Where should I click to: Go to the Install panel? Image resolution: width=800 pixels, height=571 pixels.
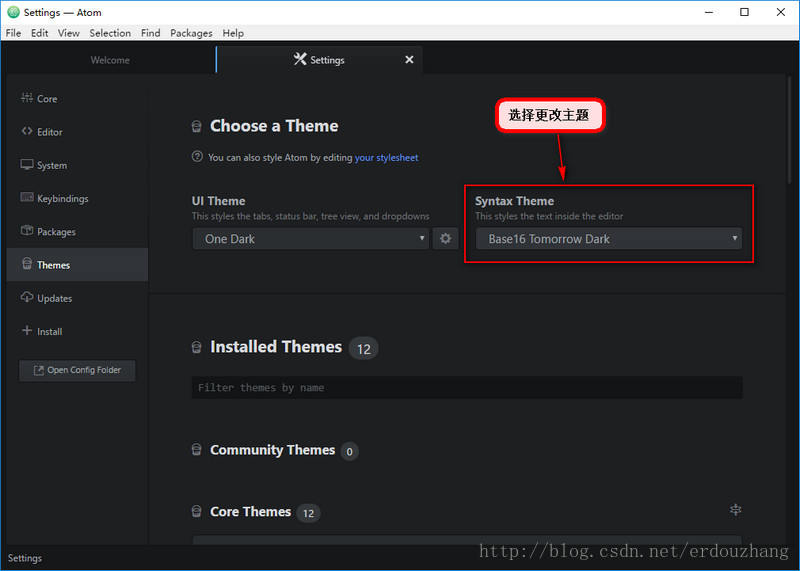(77, 331)
